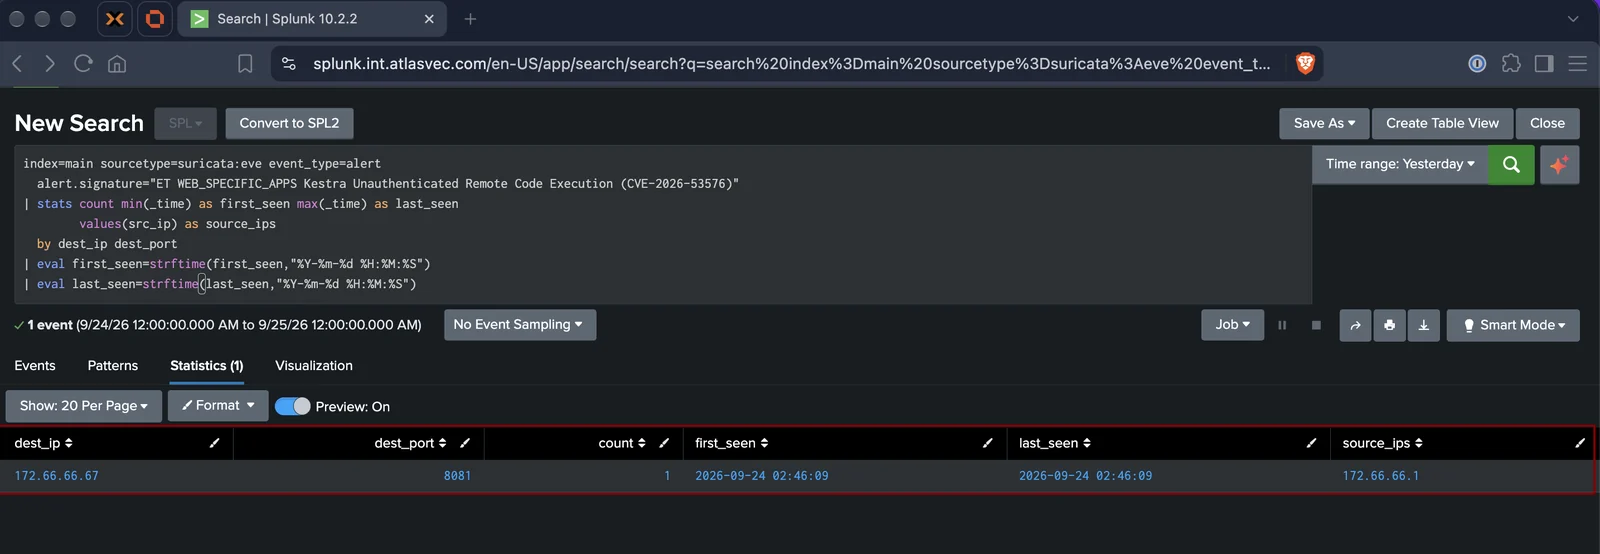The width and height of the screenshot is (1600, 554).
Task: Change the Smart Mode search mode
Action: pyautogui.click(x=1513, y=325)
